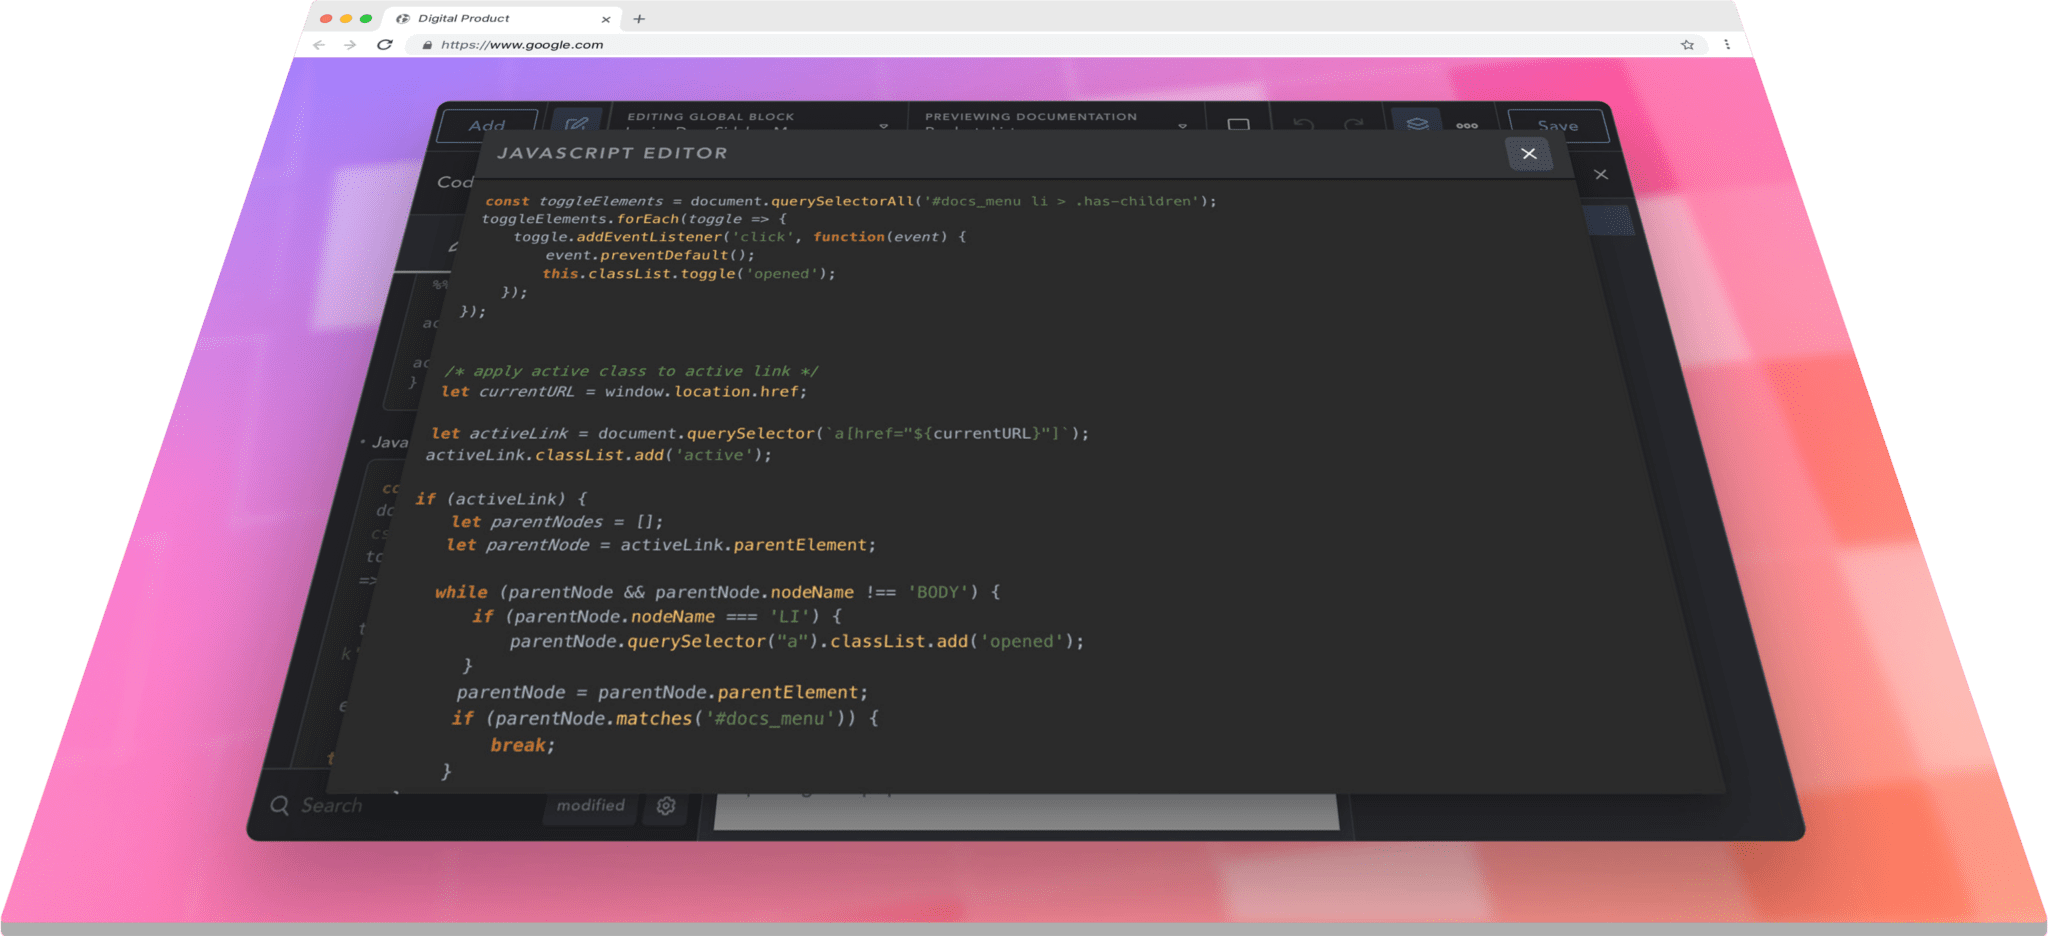Click the redo arrow icon
The width and height of the screenshot is (2048, 936).
1353,124
